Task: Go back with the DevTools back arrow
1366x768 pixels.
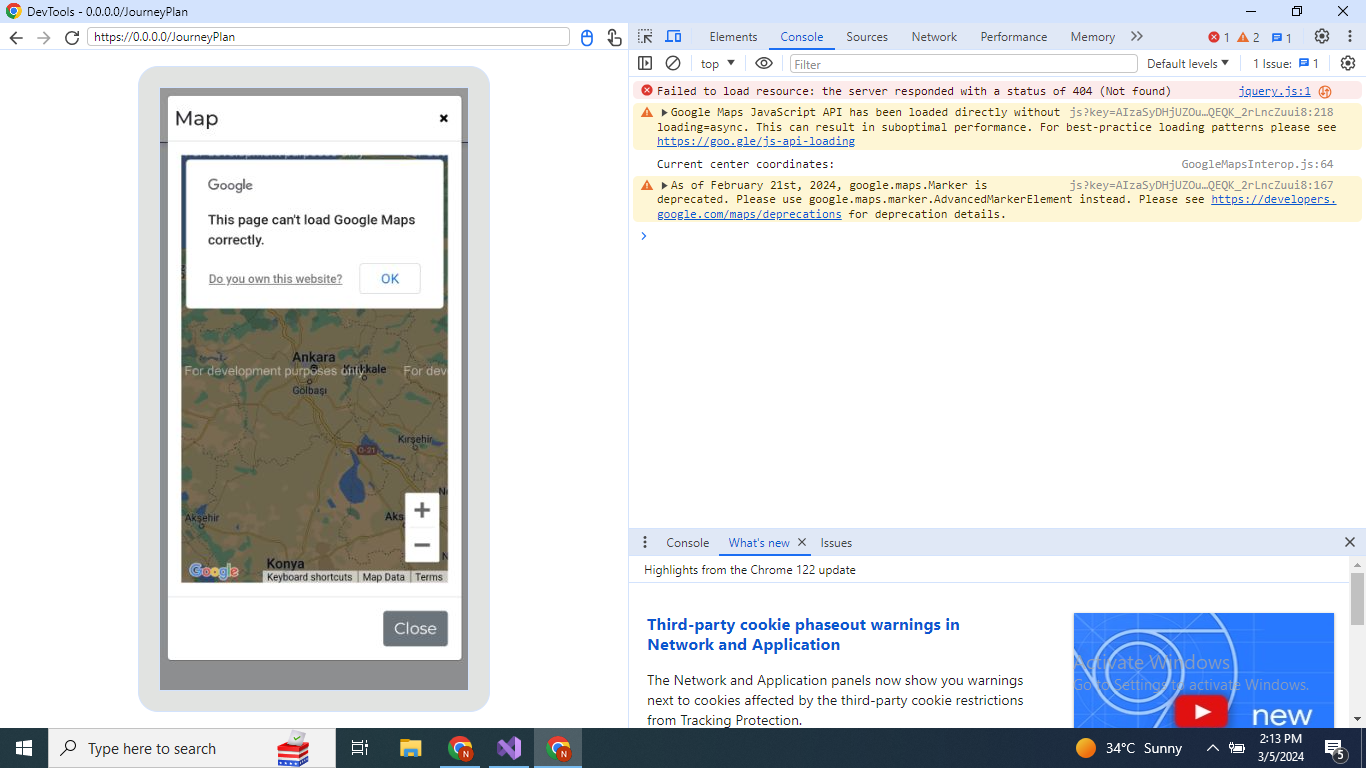Action: tap(16, 37)
